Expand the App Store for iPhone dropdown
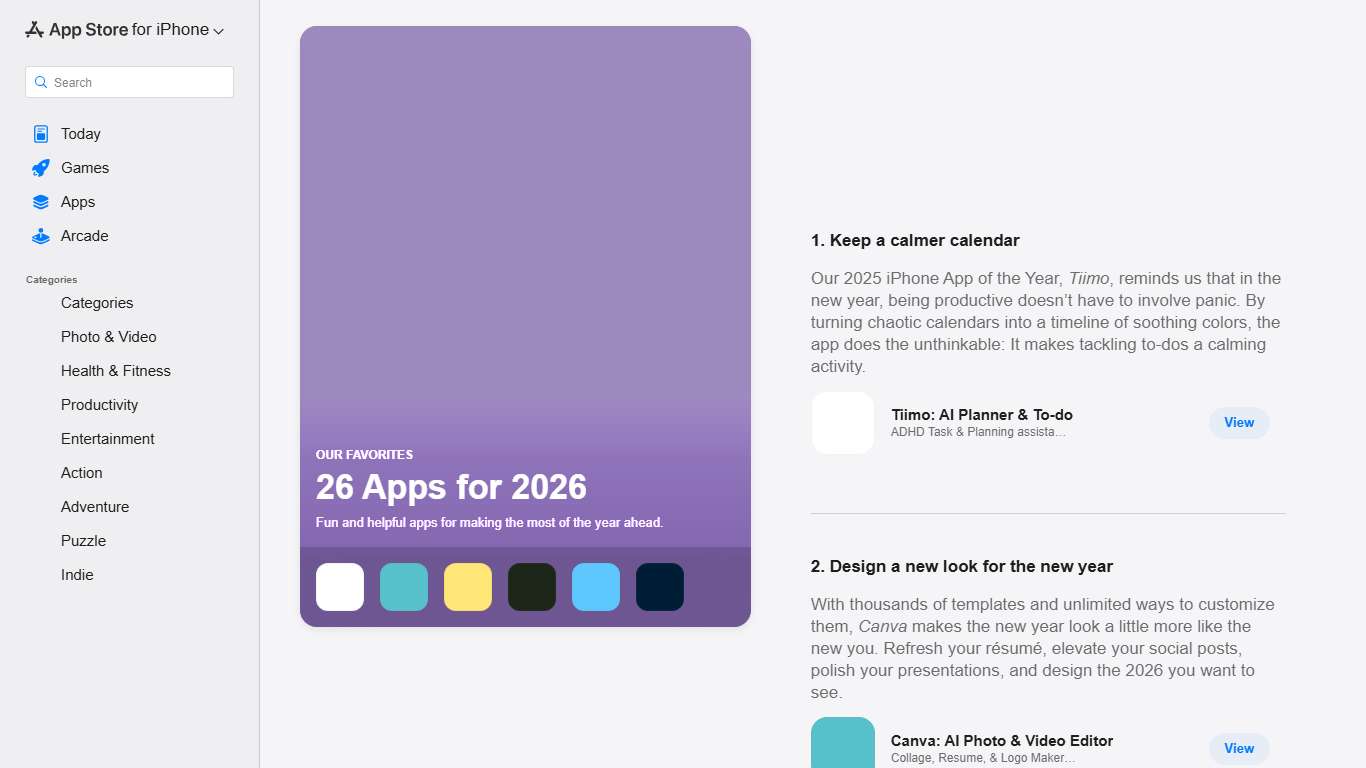 217,30
